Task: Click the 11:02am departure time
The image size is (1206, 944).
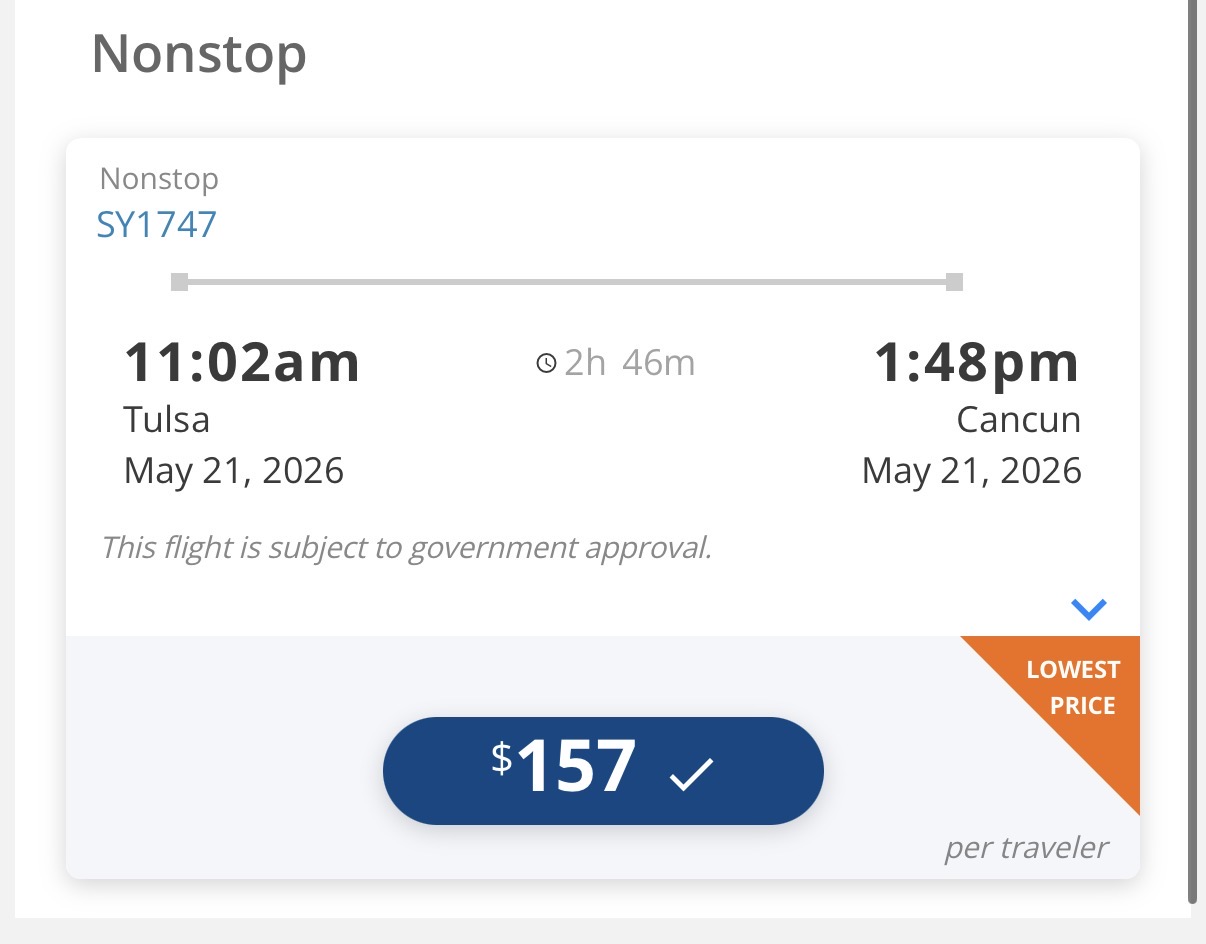Action: click(241, 362)
